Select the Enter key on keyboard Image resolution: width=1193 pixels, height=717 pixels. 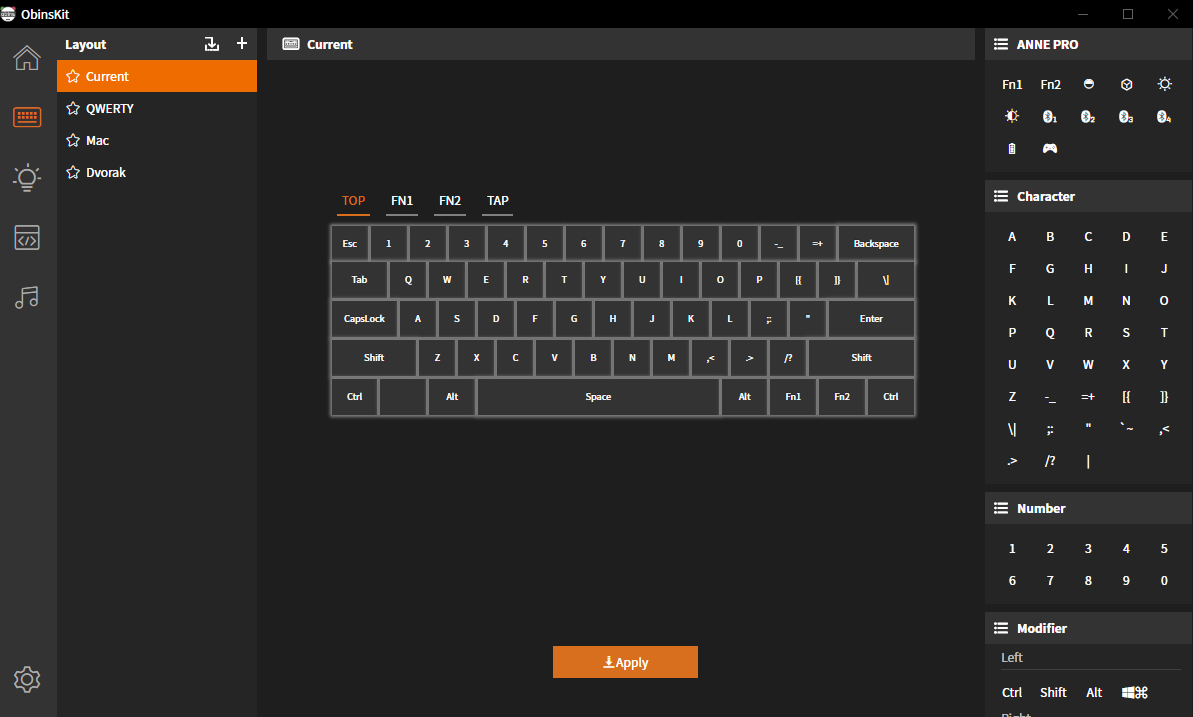tap(871, 318)
